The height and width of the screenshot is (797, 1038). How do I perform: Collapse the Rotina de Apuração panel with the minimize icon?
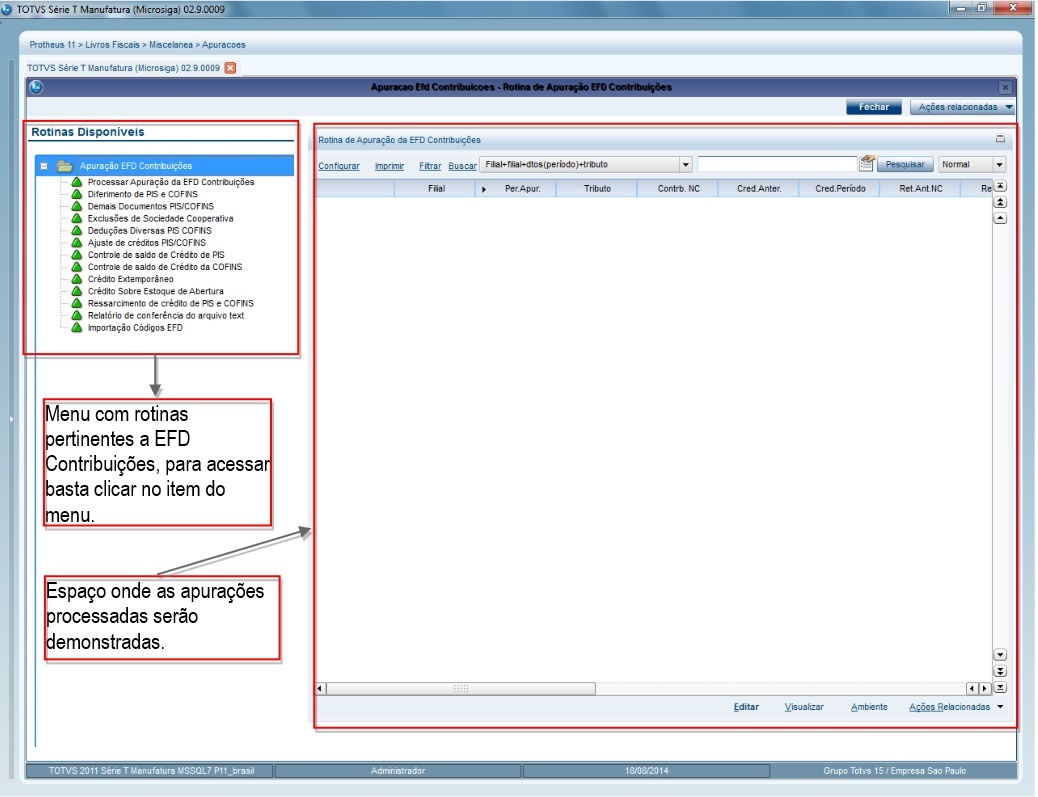(x=1000, y=138)
